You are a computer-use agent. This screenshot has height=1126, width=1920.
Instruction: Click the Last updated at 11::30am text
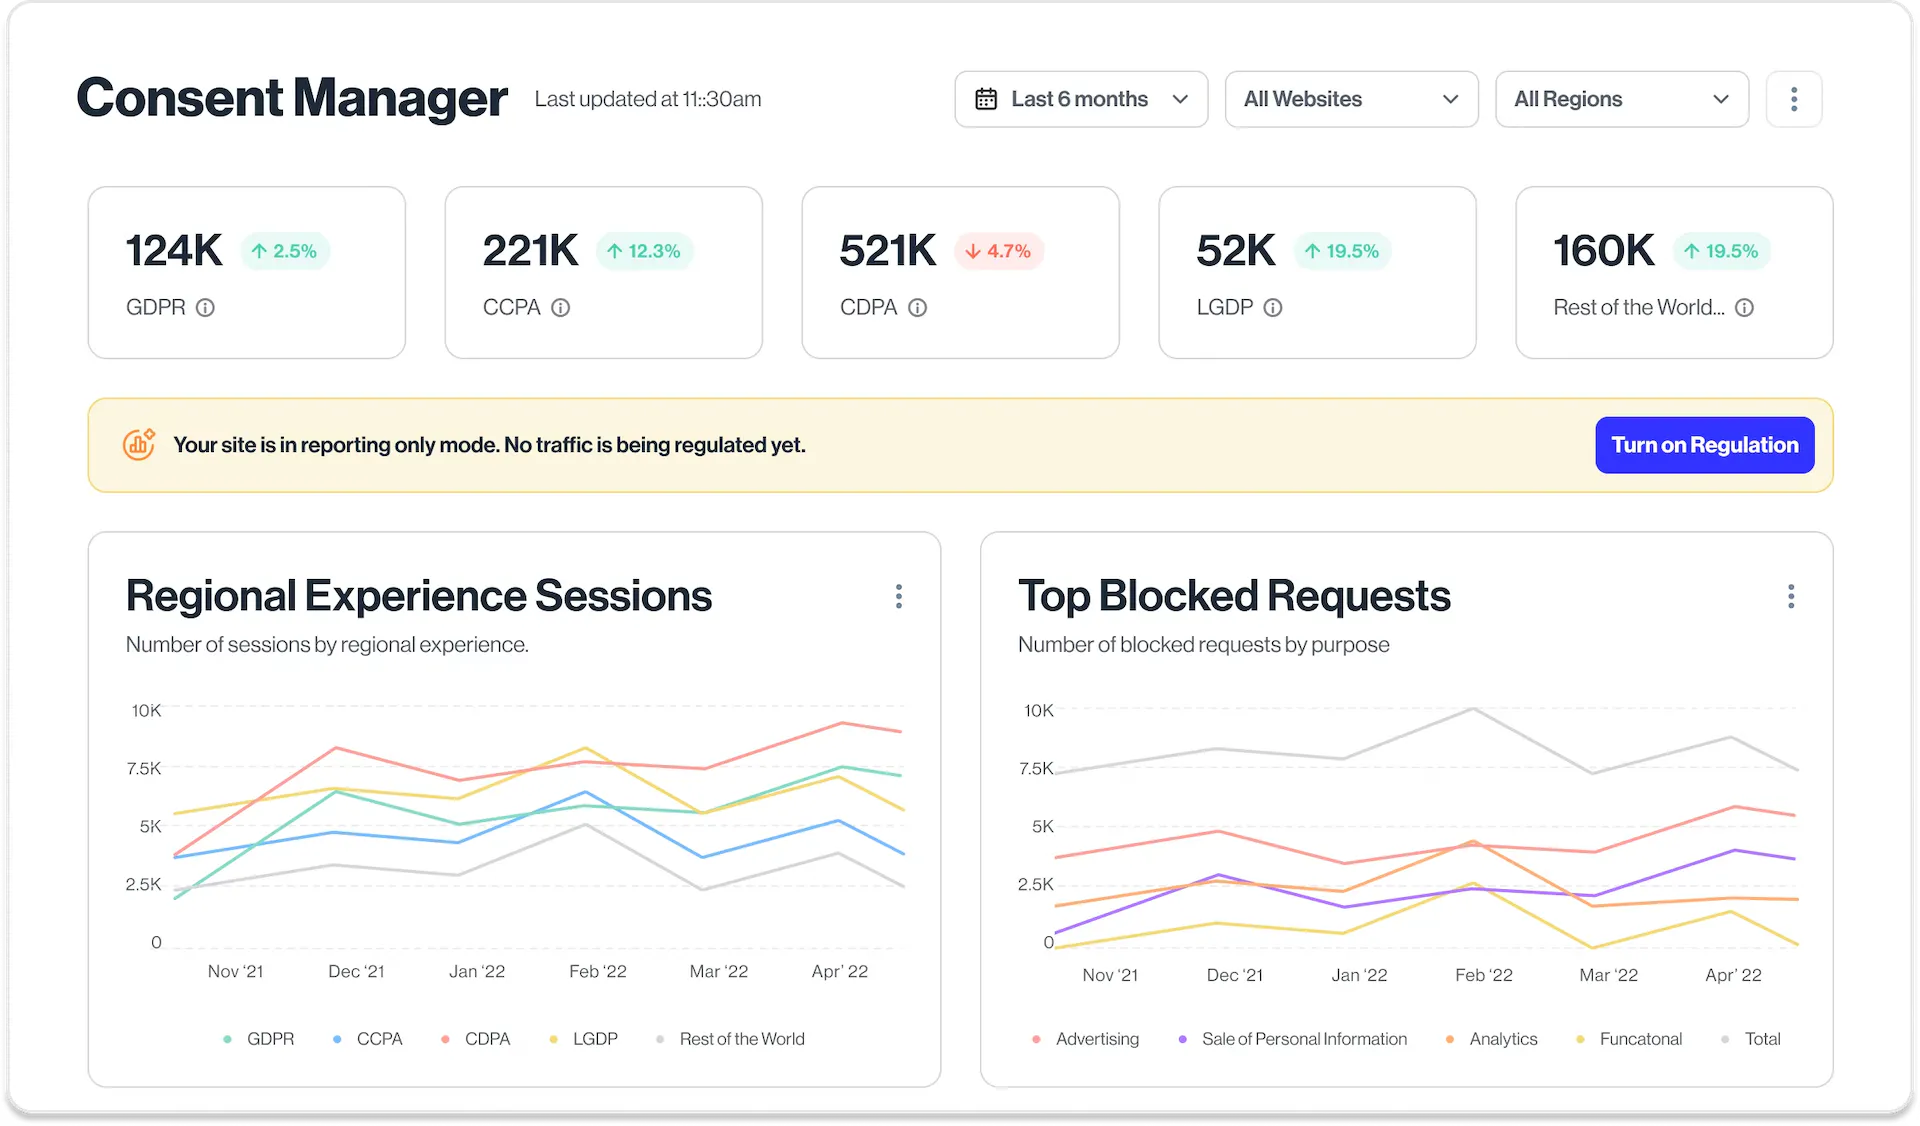point(648,99)
